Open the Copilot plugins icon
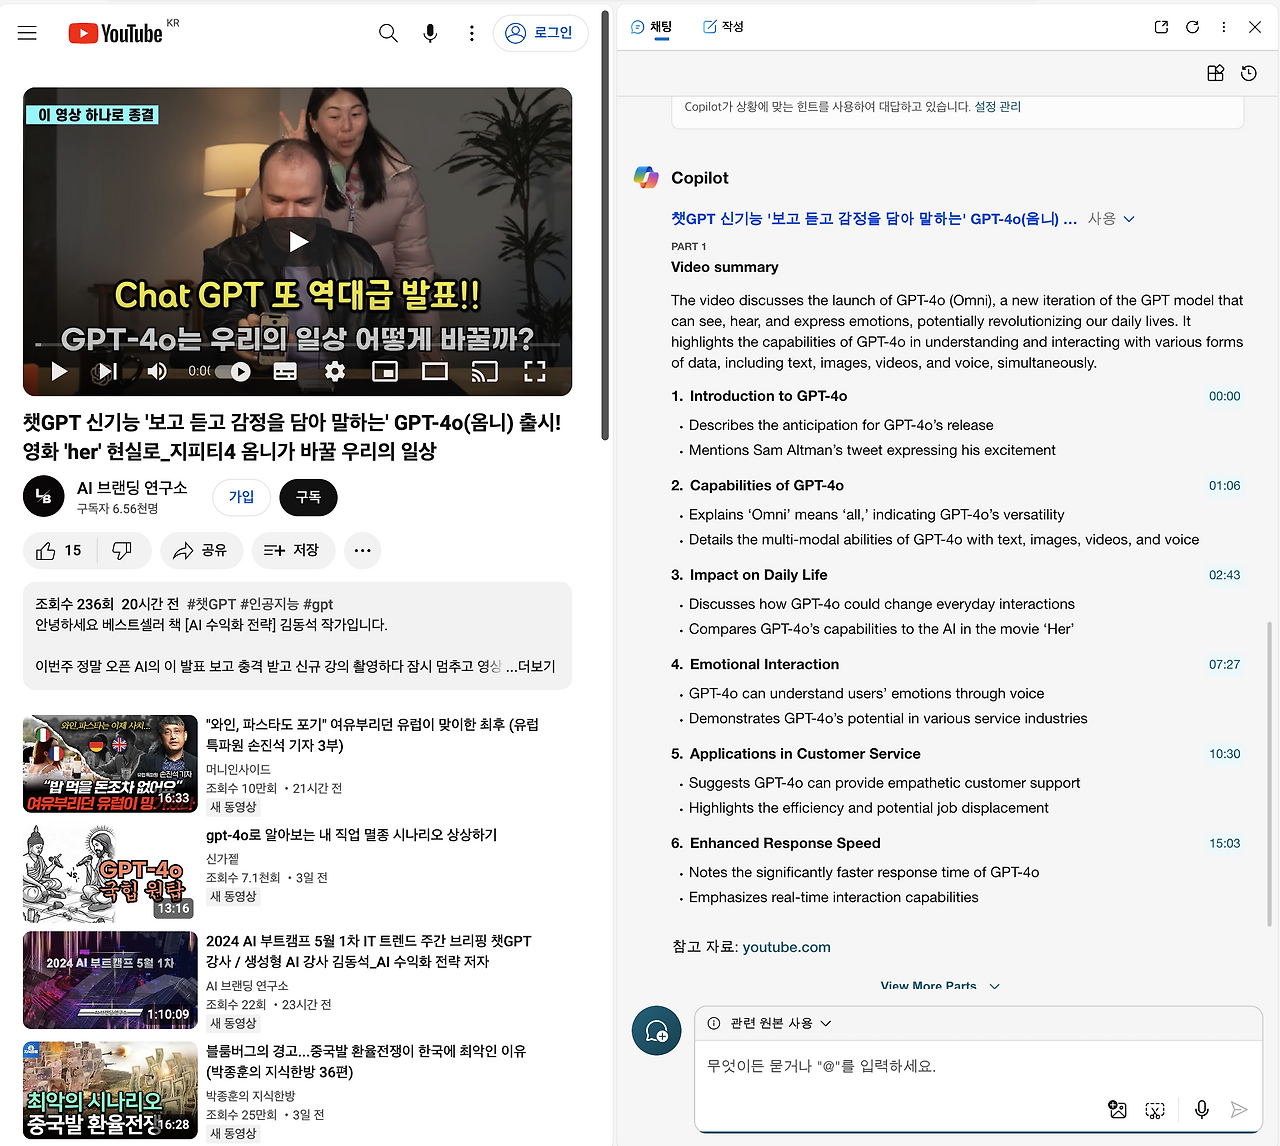This screenshot has height=1146, width=1280. click(x=1216, y=73)
